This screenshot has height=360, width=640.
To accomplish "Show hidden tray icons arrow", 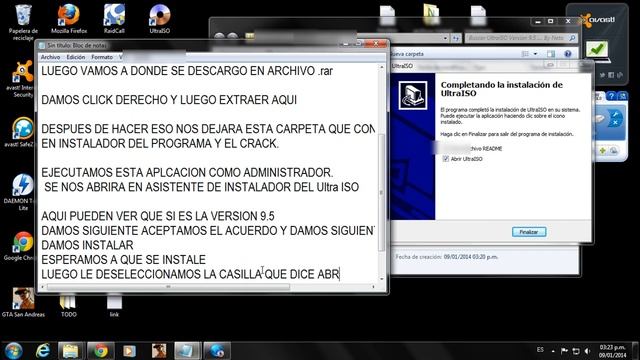I will pos(553,351).
